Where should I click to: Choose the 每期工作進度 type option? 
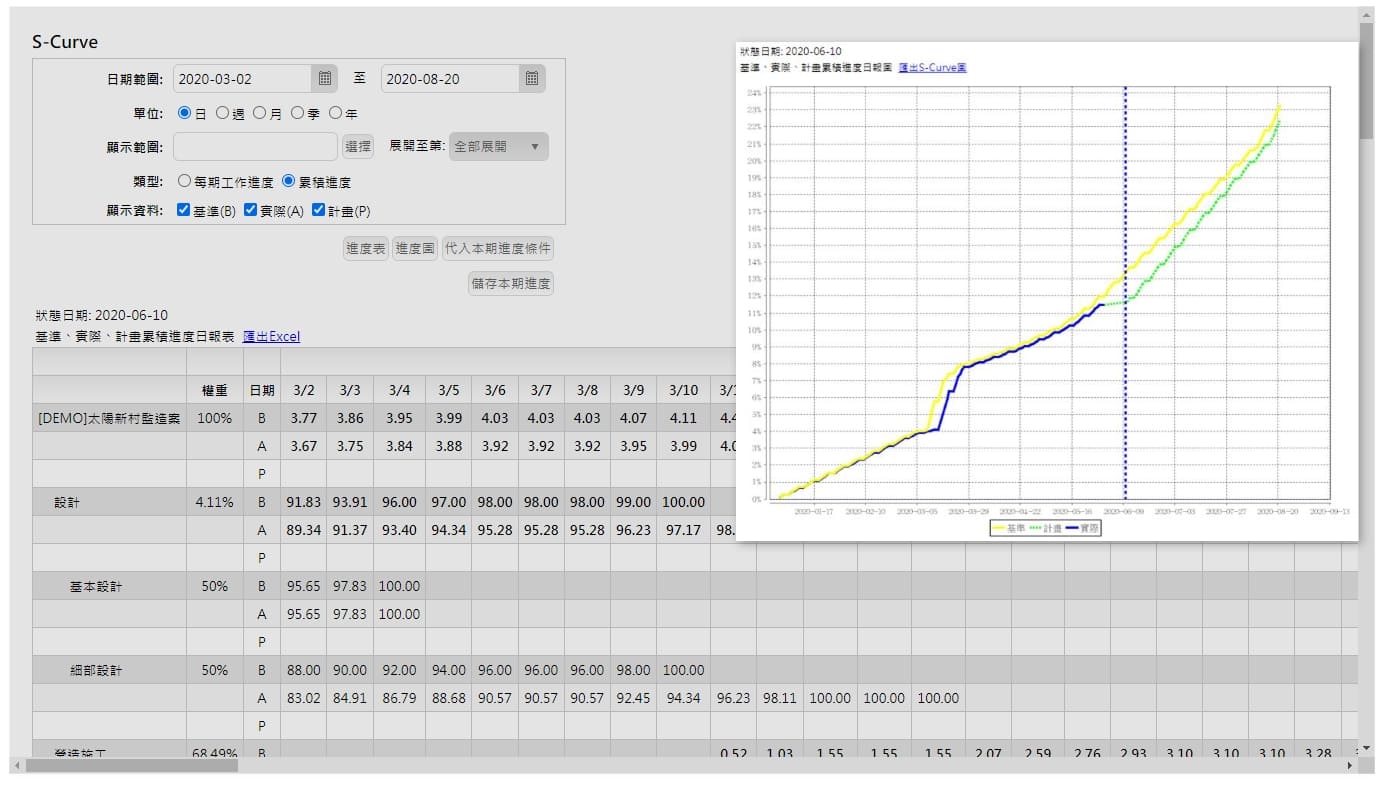184,182
